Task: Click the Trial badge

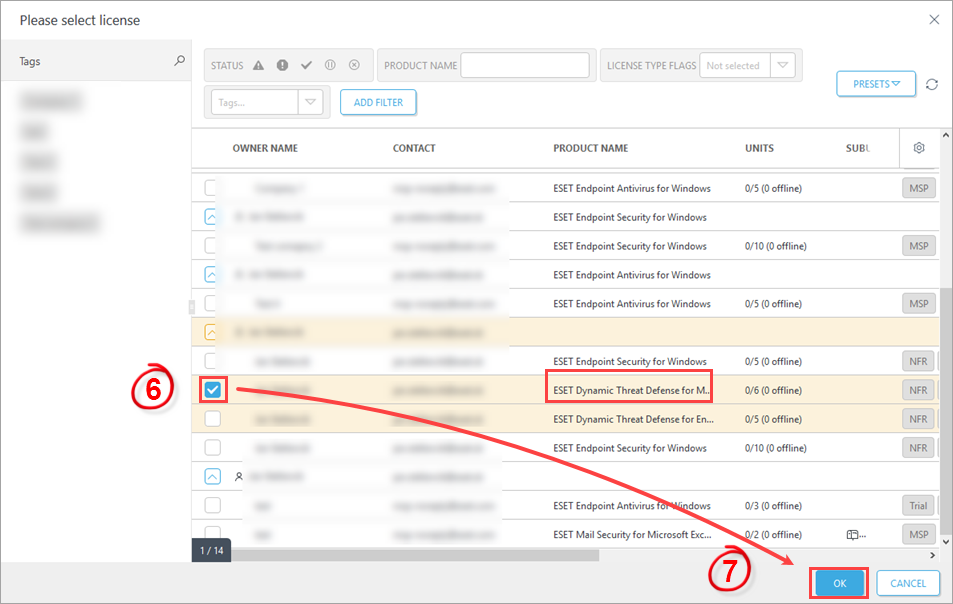Action: point(918,506)
